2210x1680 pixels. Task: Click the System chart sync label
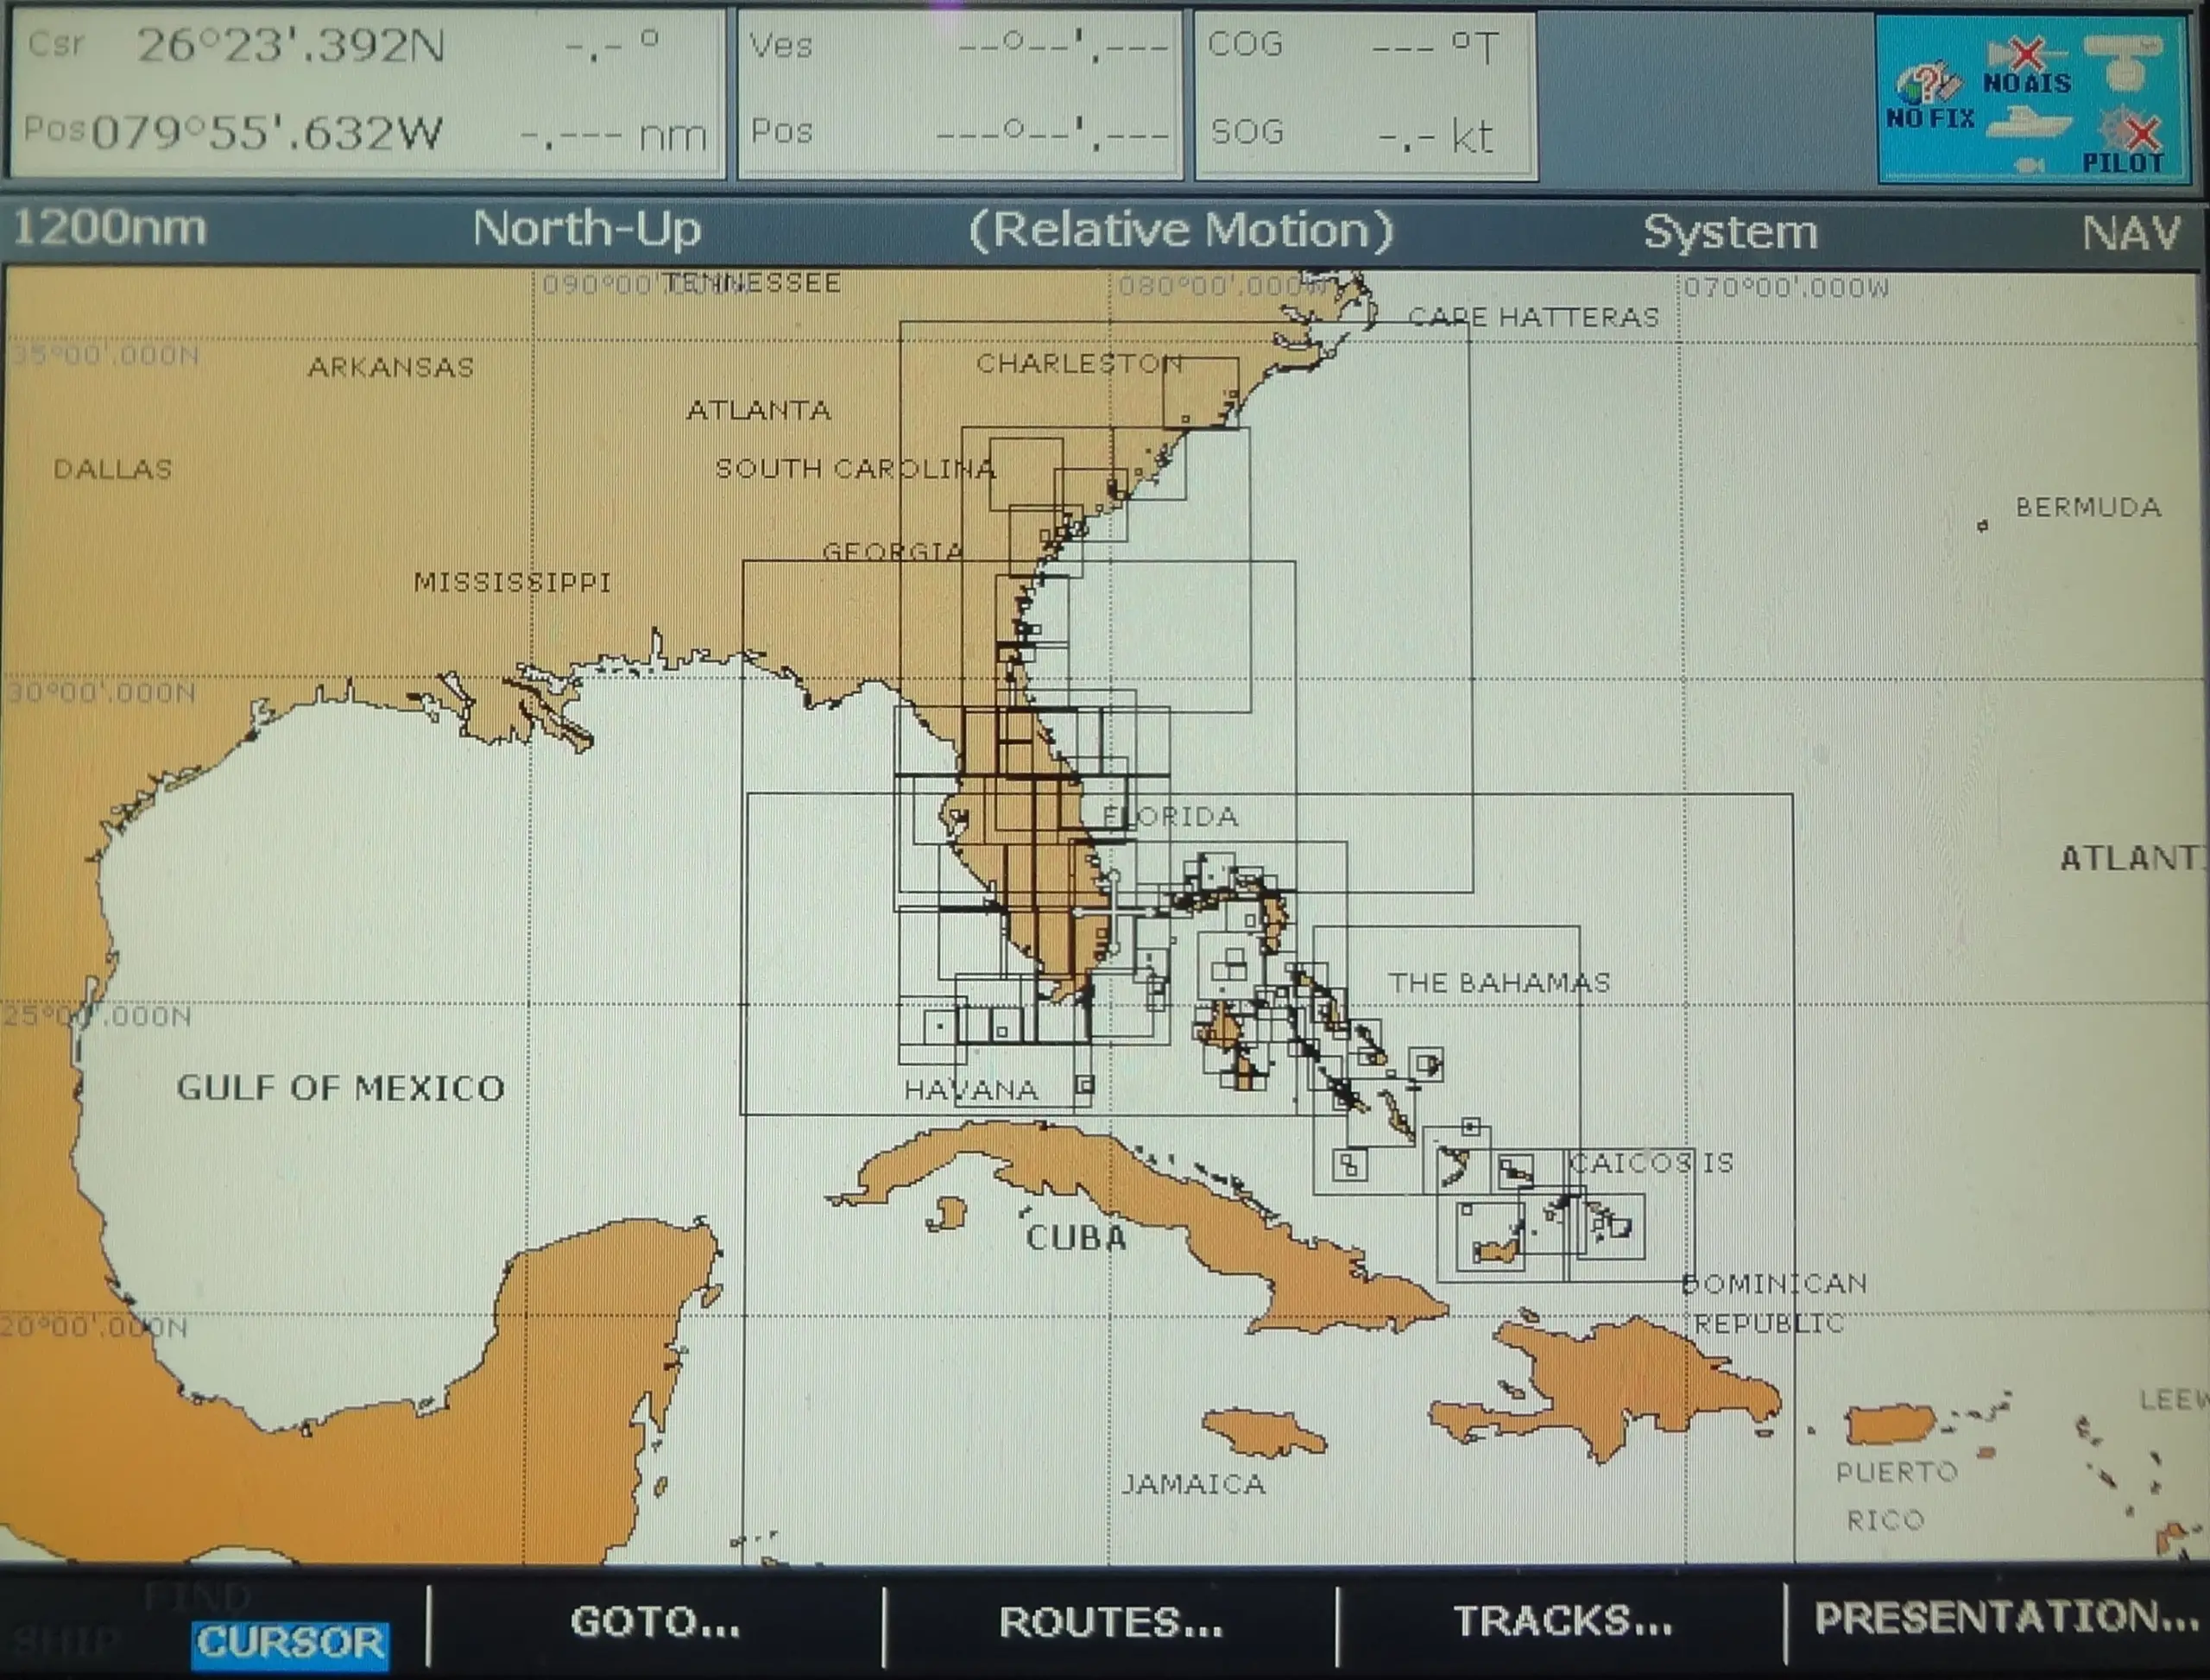(x=1730, y=232)
